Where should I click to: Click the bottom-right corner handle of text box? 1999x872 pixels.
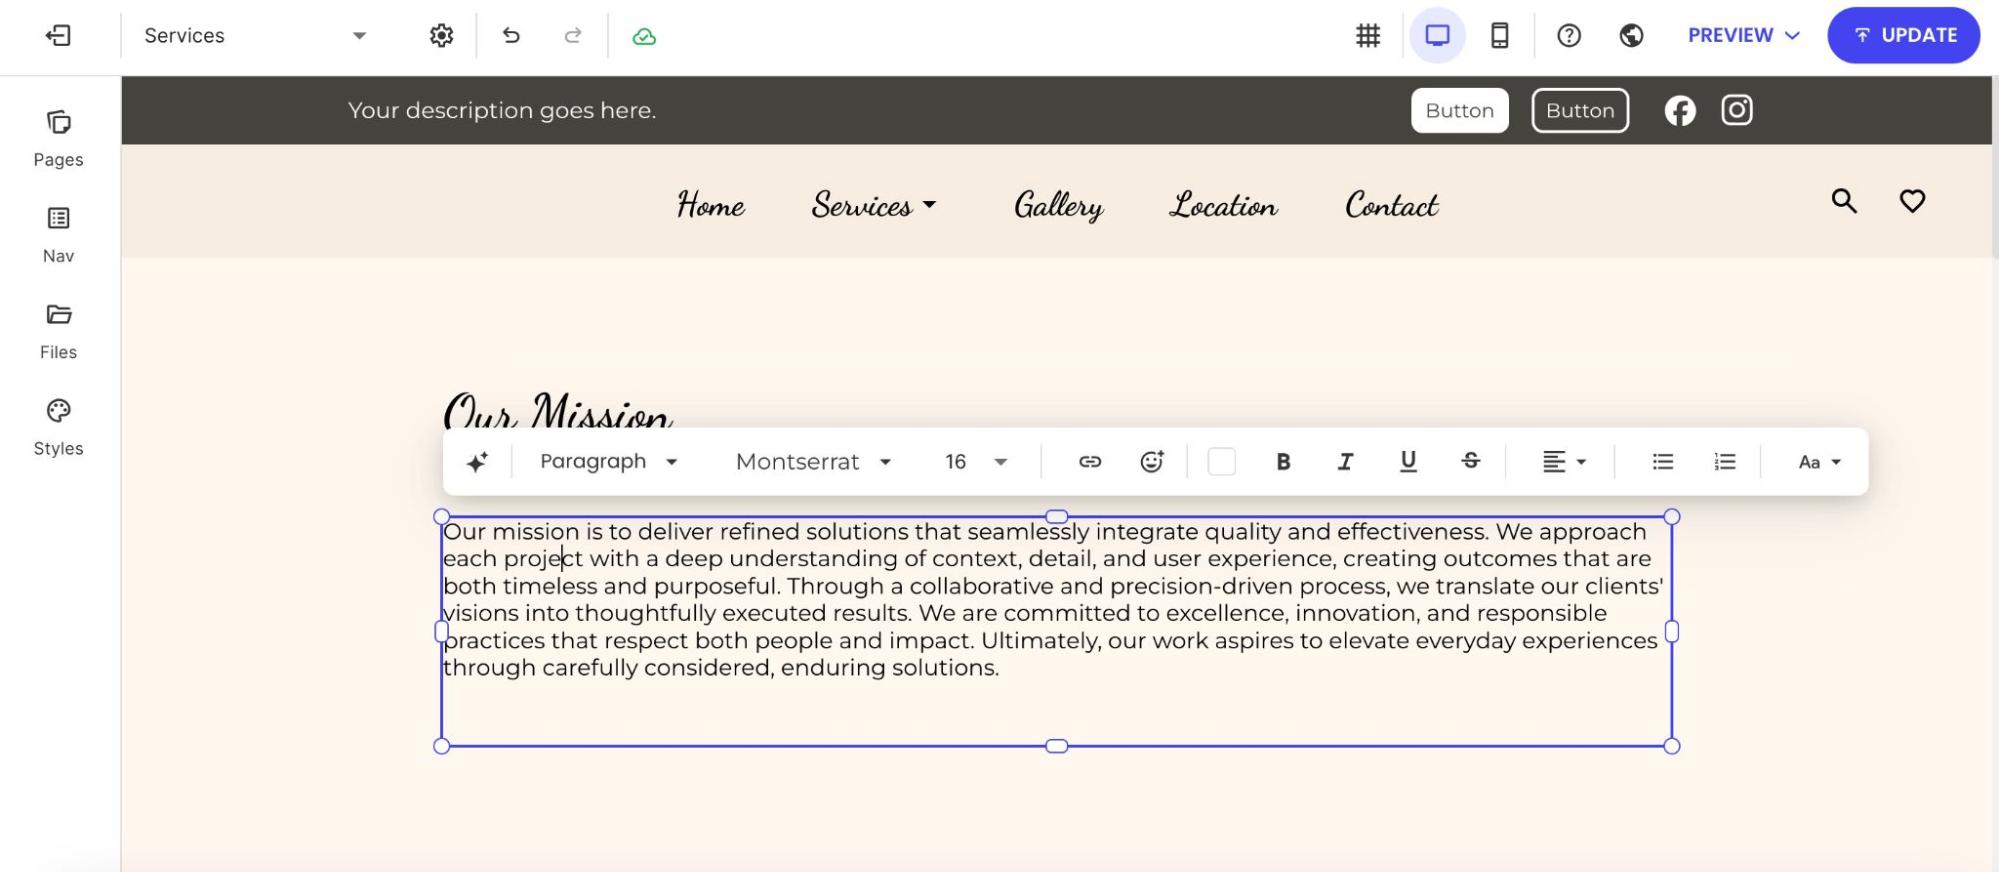[1671, 746]
